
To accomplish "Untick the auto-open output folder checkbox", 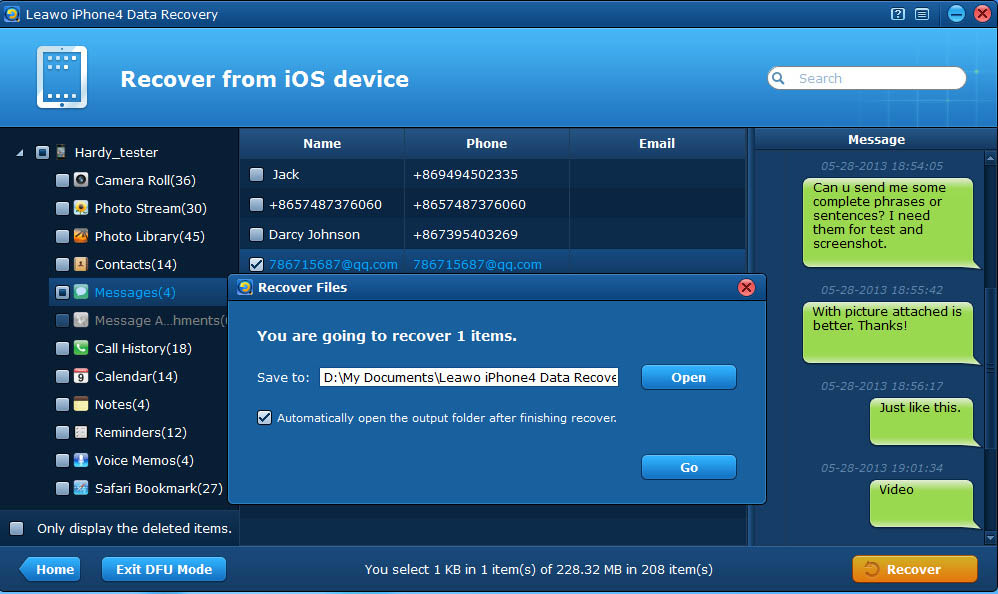I will [264, 418].
